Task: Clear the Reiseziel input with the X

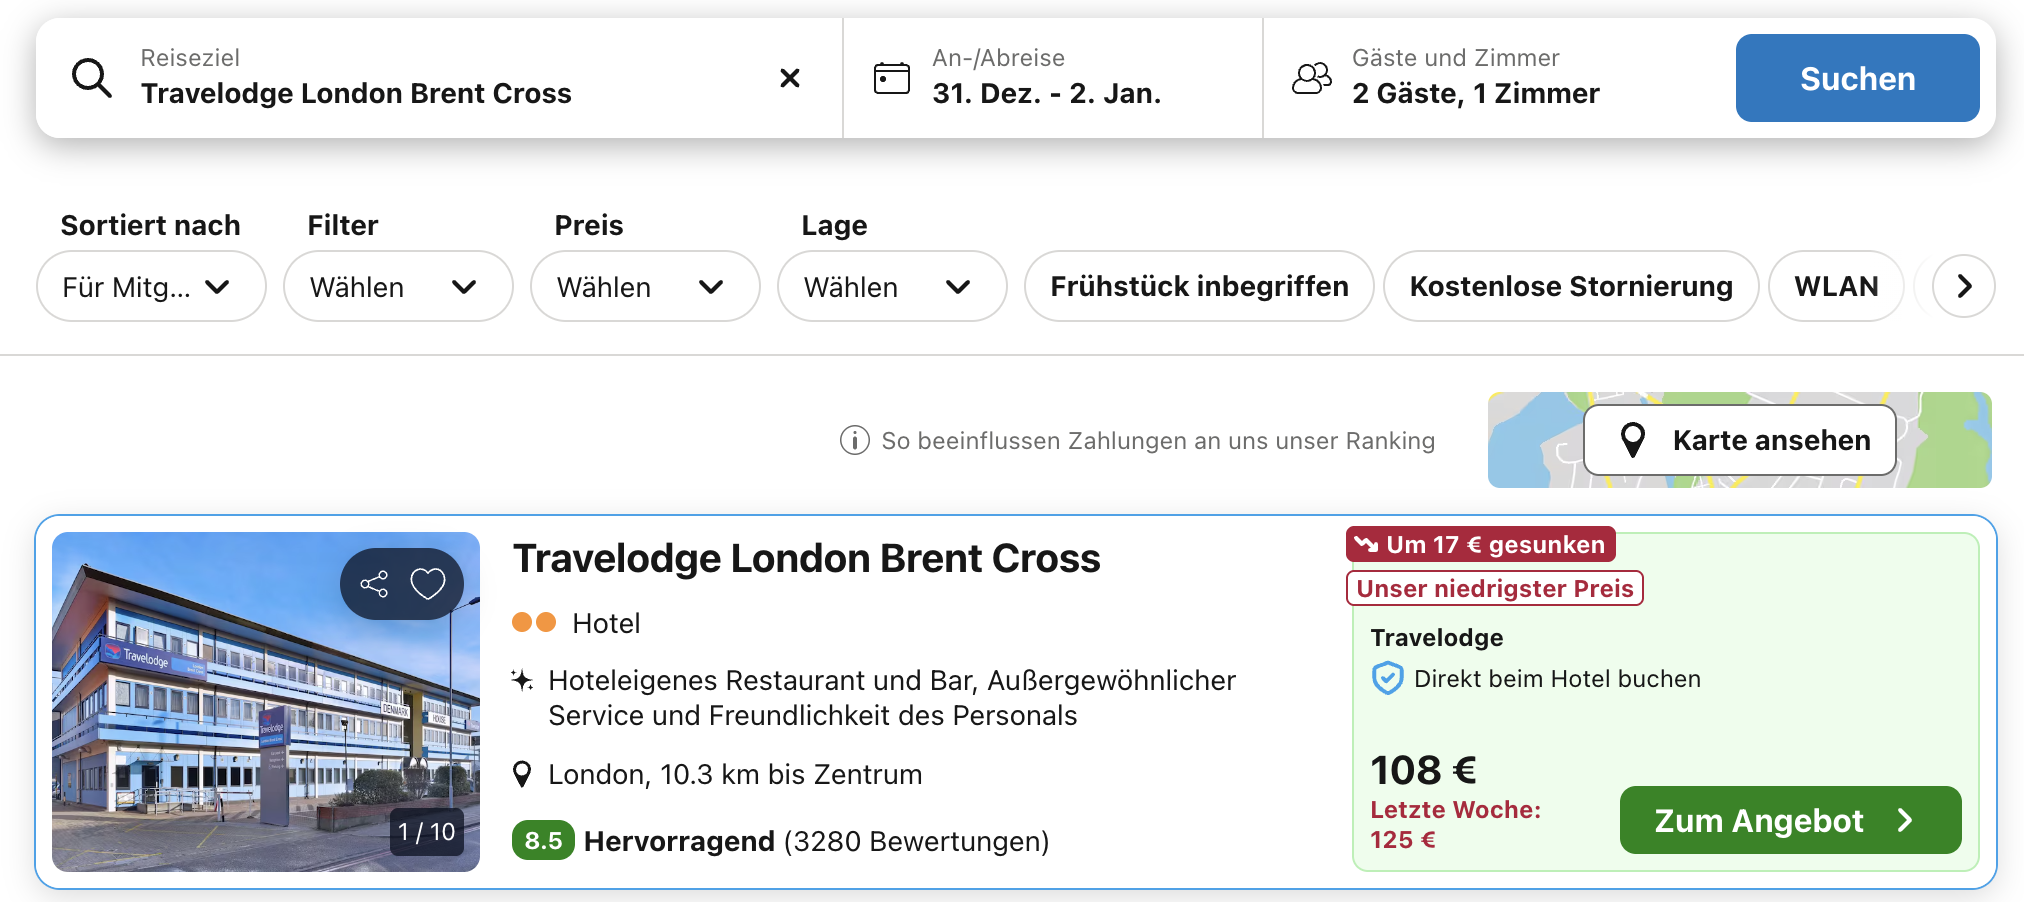Action: point(790,78)
